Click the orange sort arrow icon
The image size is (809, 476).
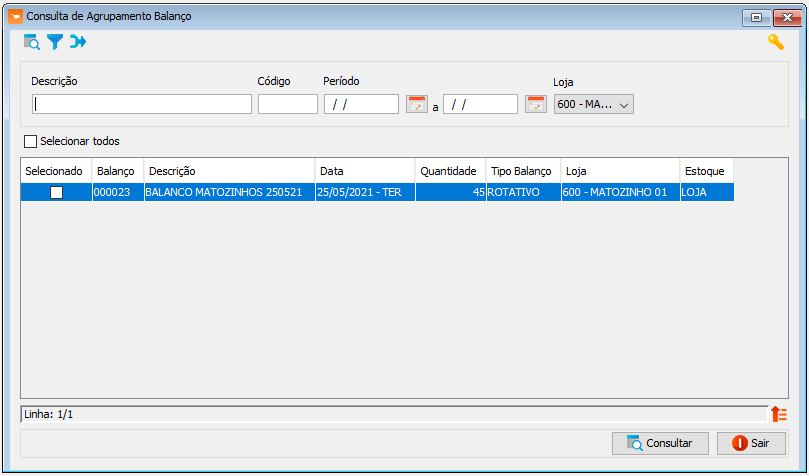pos(779,414)
